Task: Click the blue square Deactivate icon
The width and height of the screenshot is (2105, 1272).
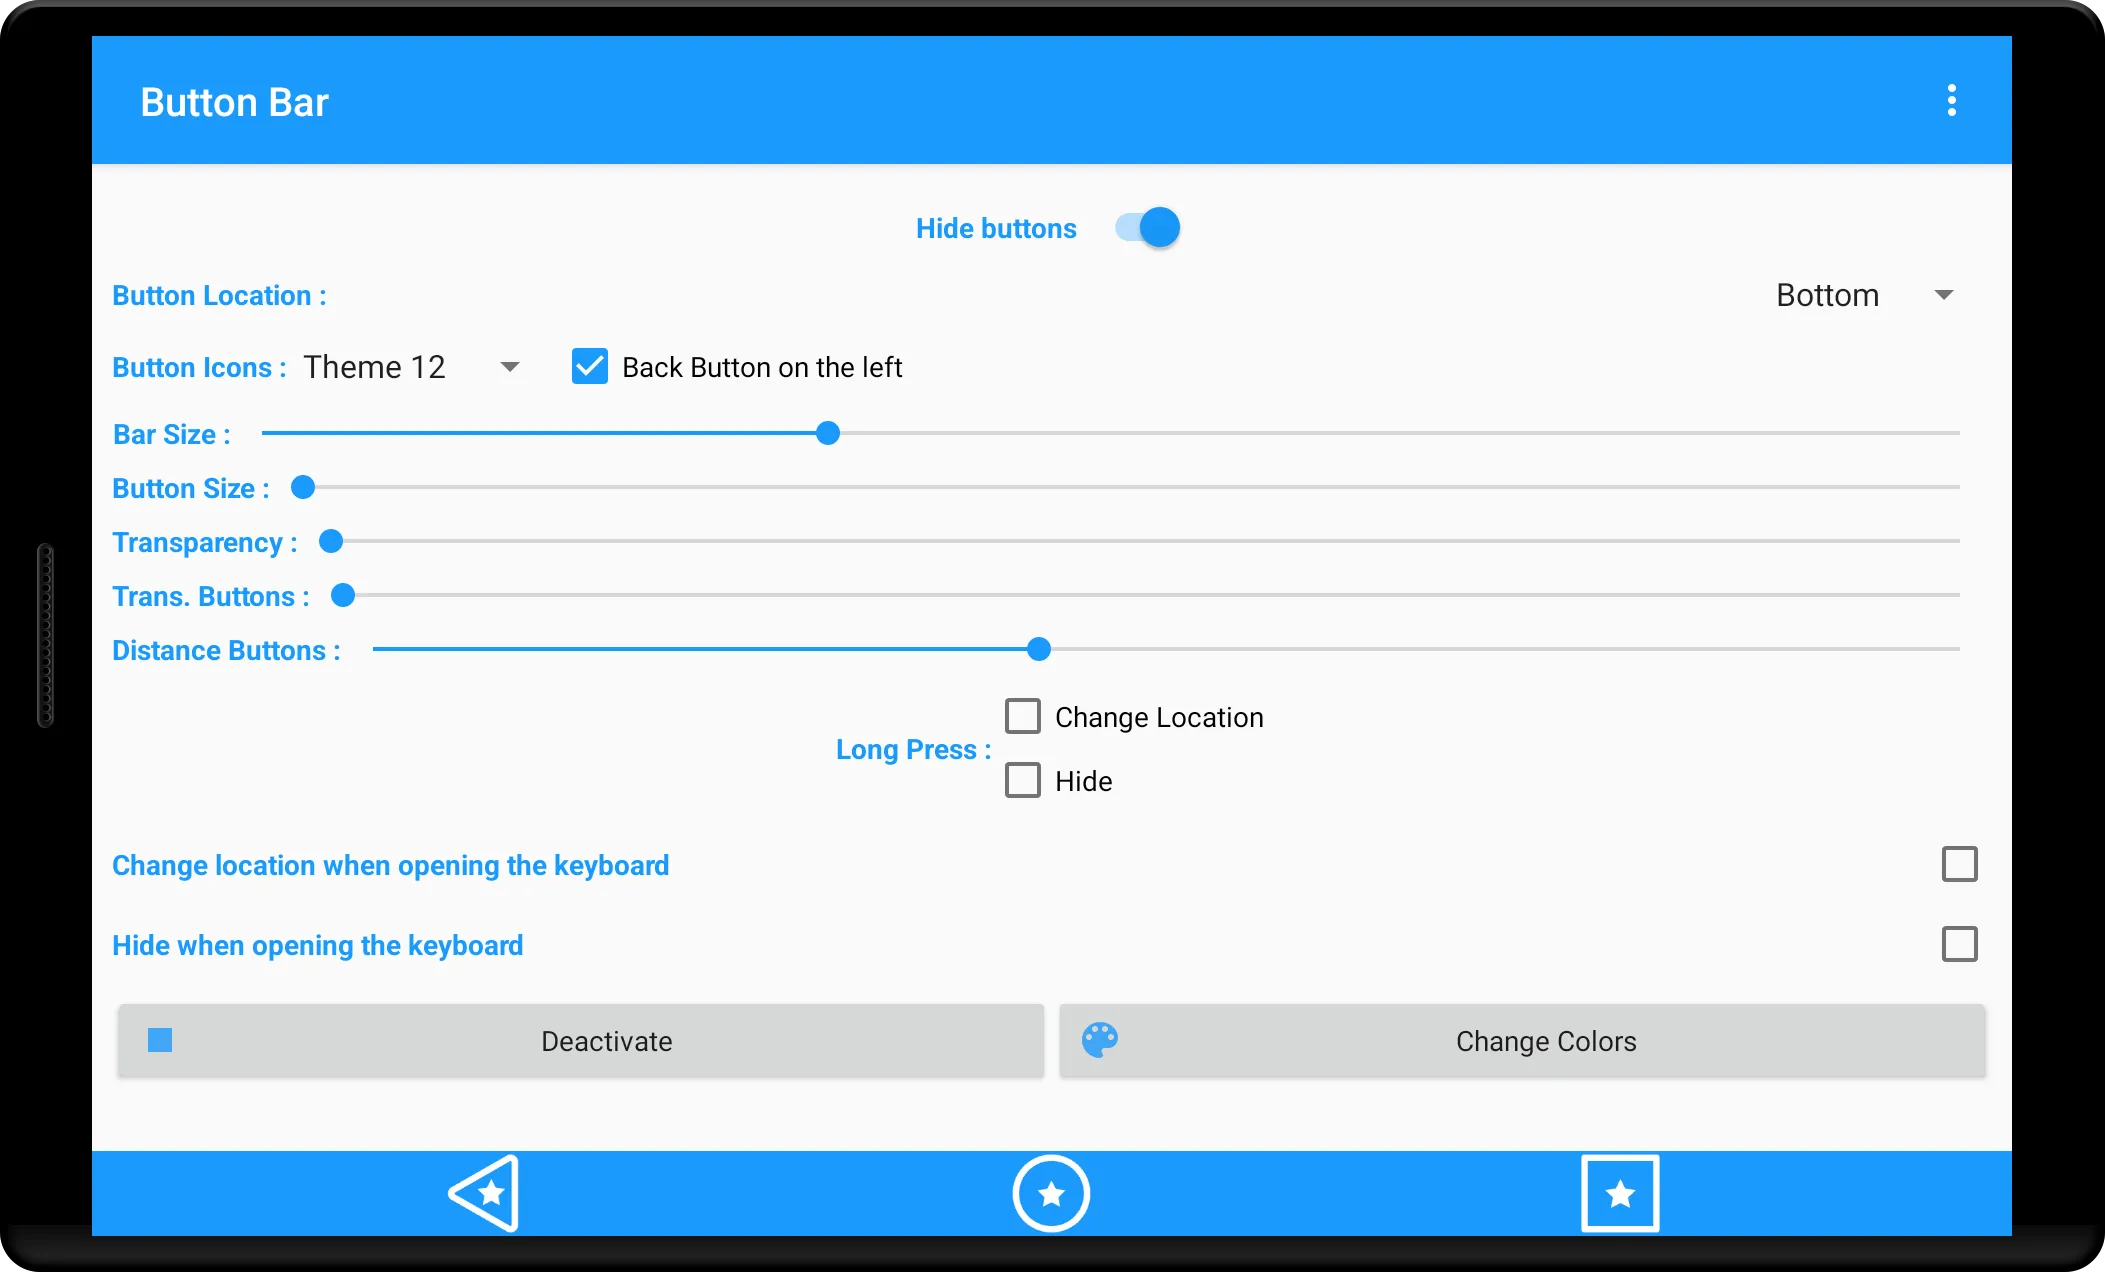Action: pyautogui.click(x=159, y=1040)
